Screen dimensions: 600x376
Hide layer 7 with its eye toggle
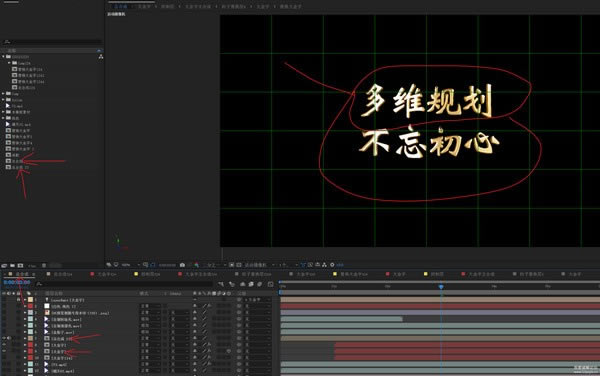tap(5, 339)
